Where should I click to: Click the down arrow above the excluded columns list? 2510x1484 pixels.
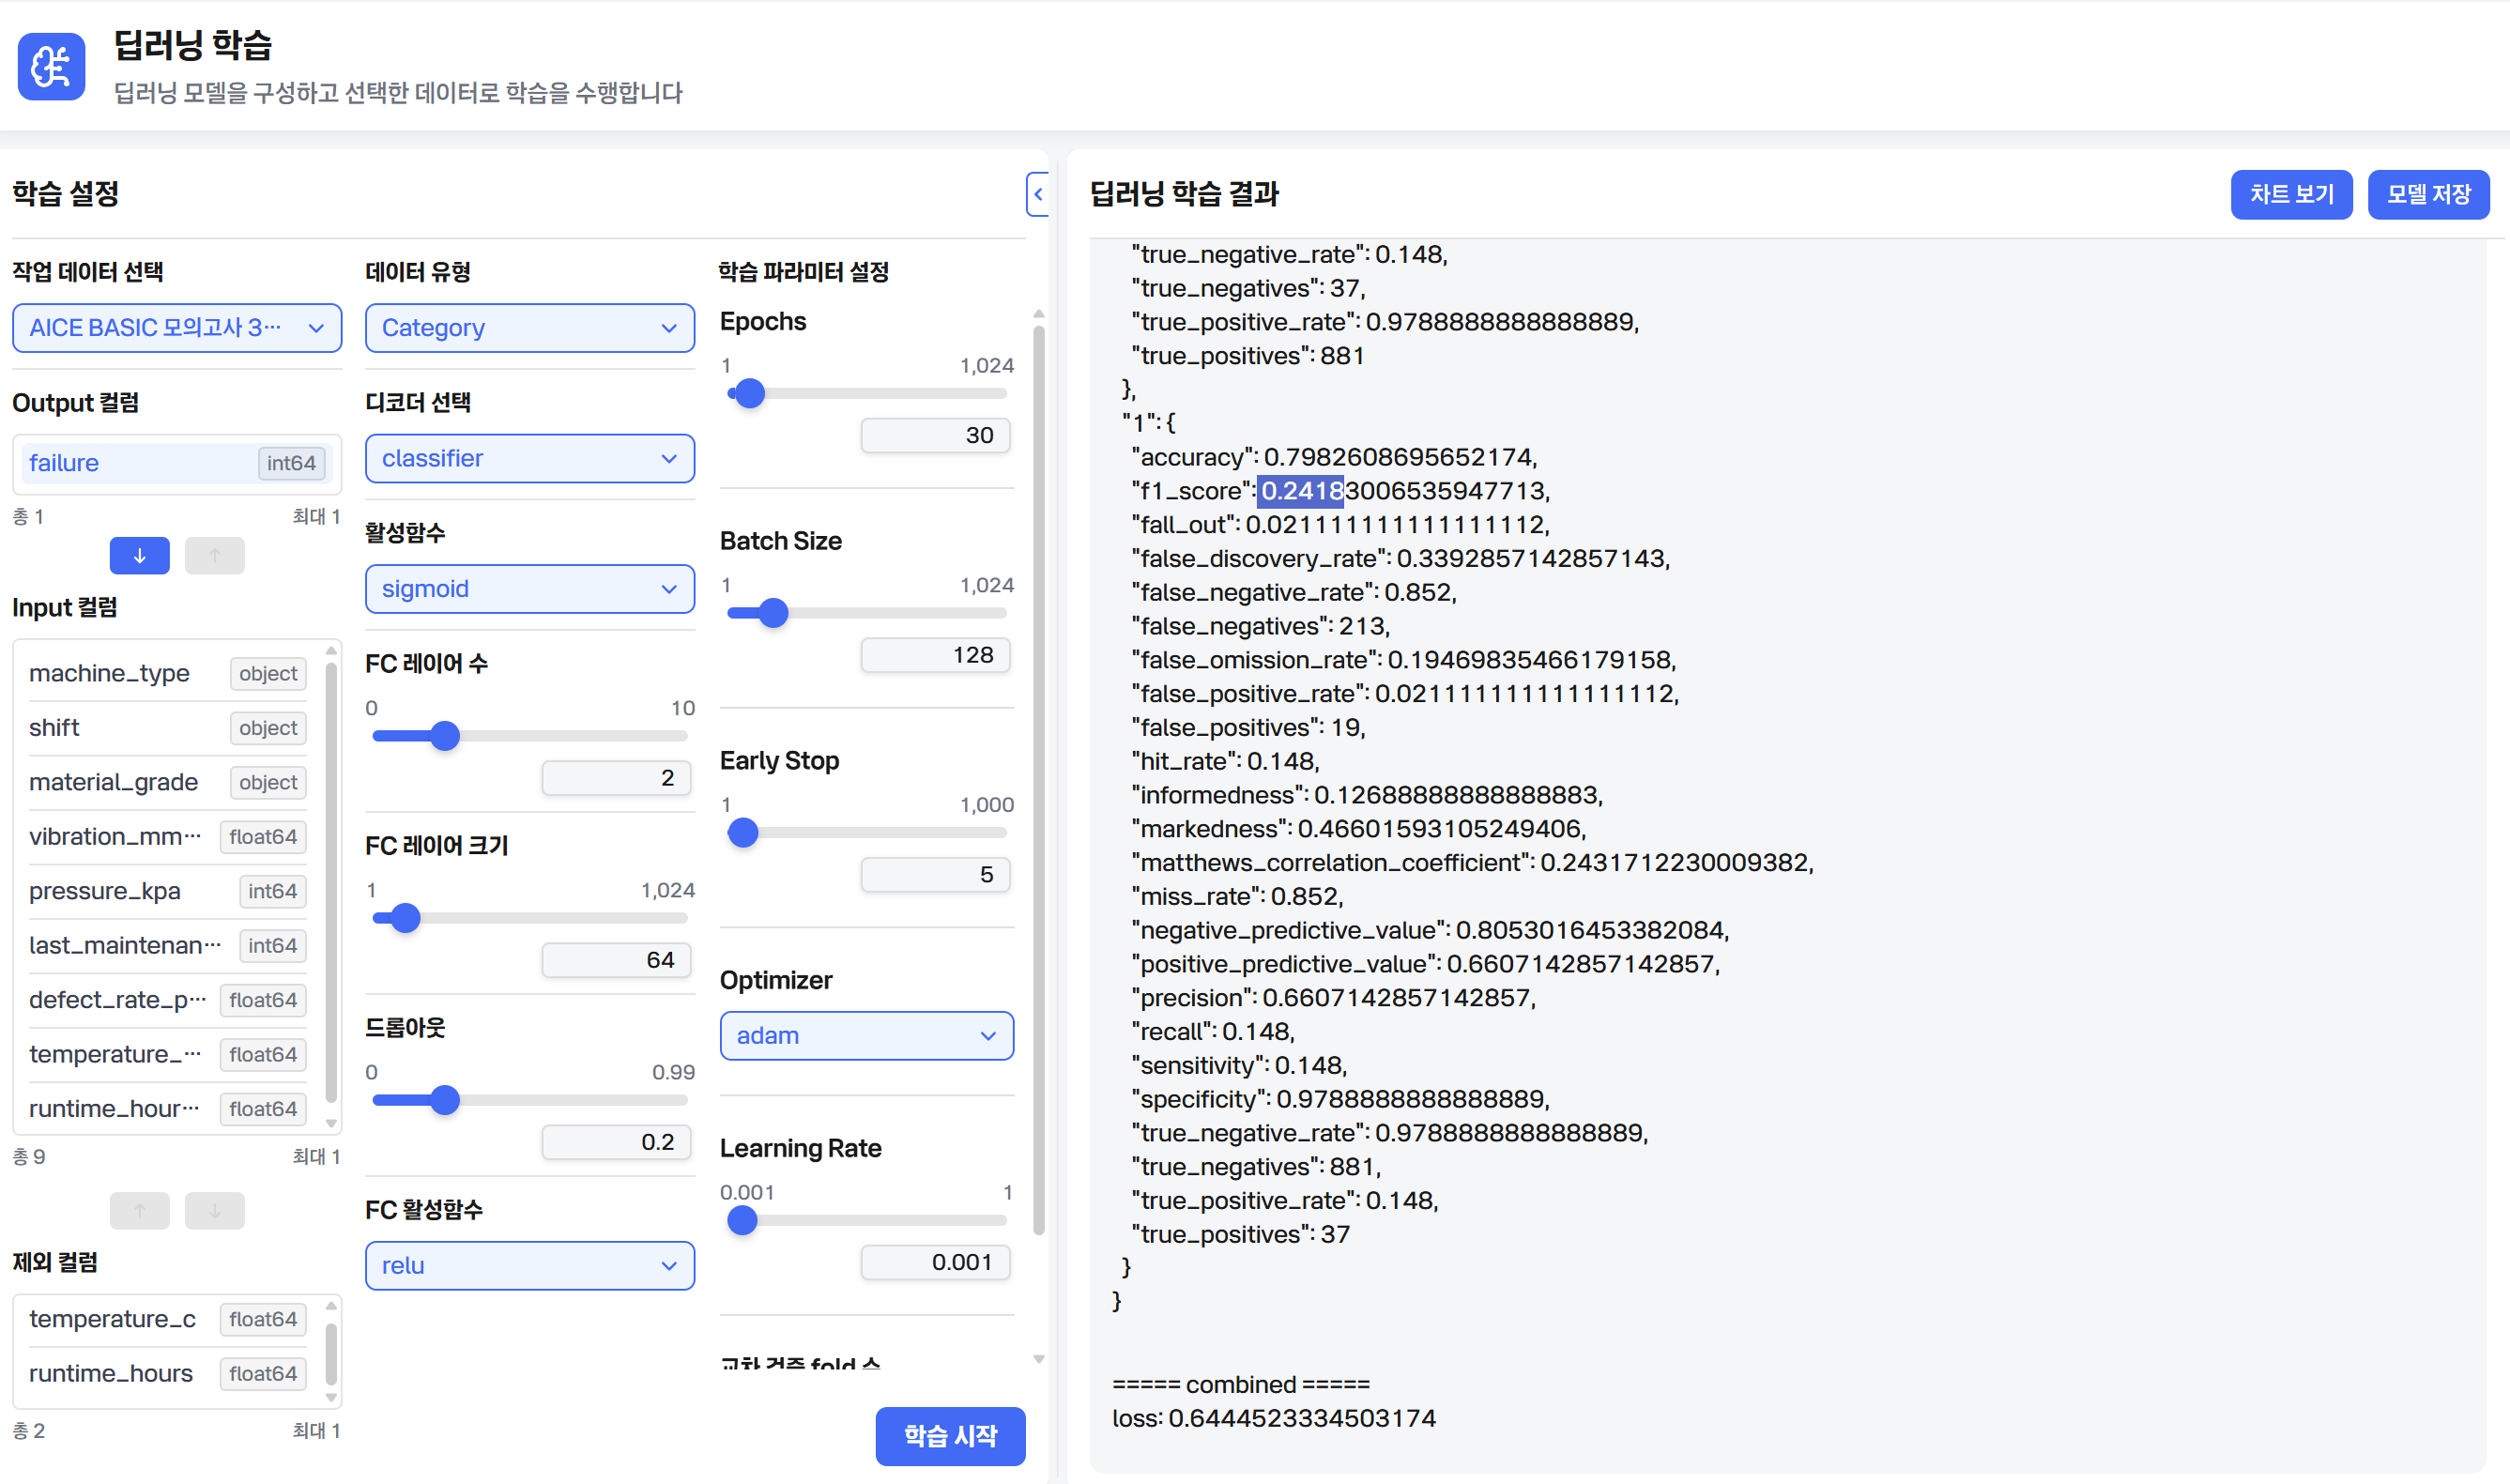coord(214,1210)
